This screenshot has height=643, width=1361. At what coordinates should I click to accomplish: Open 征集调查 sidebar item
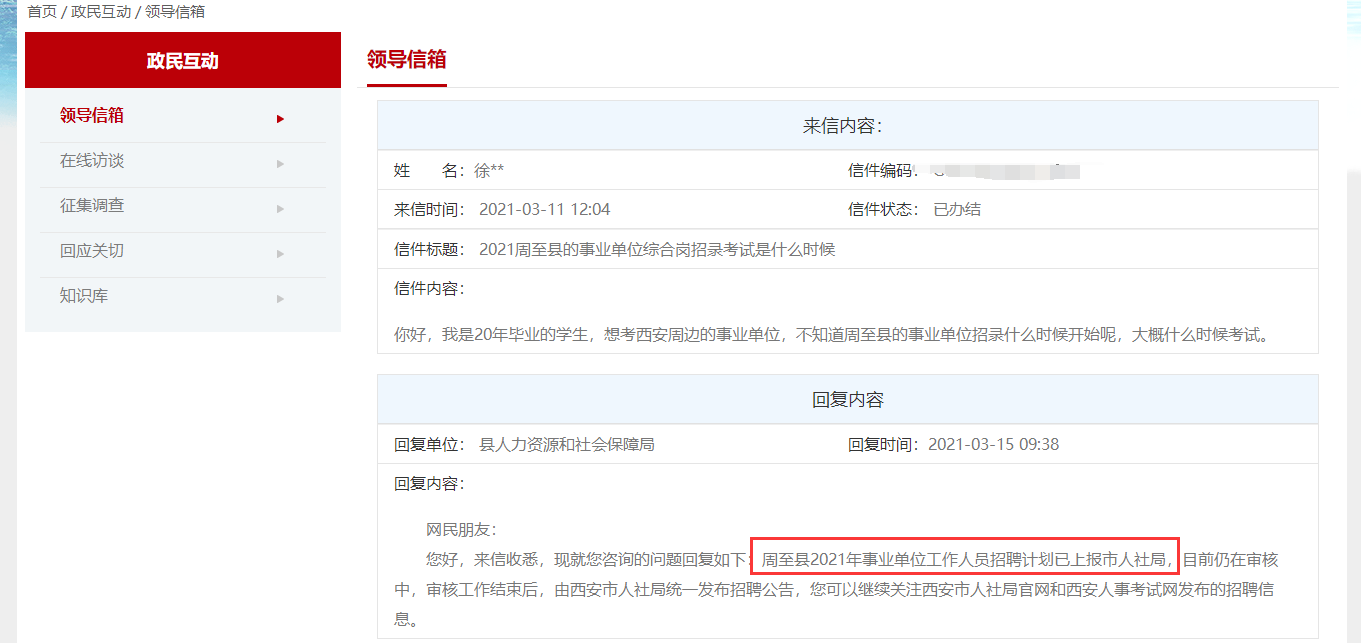[92, 206]
